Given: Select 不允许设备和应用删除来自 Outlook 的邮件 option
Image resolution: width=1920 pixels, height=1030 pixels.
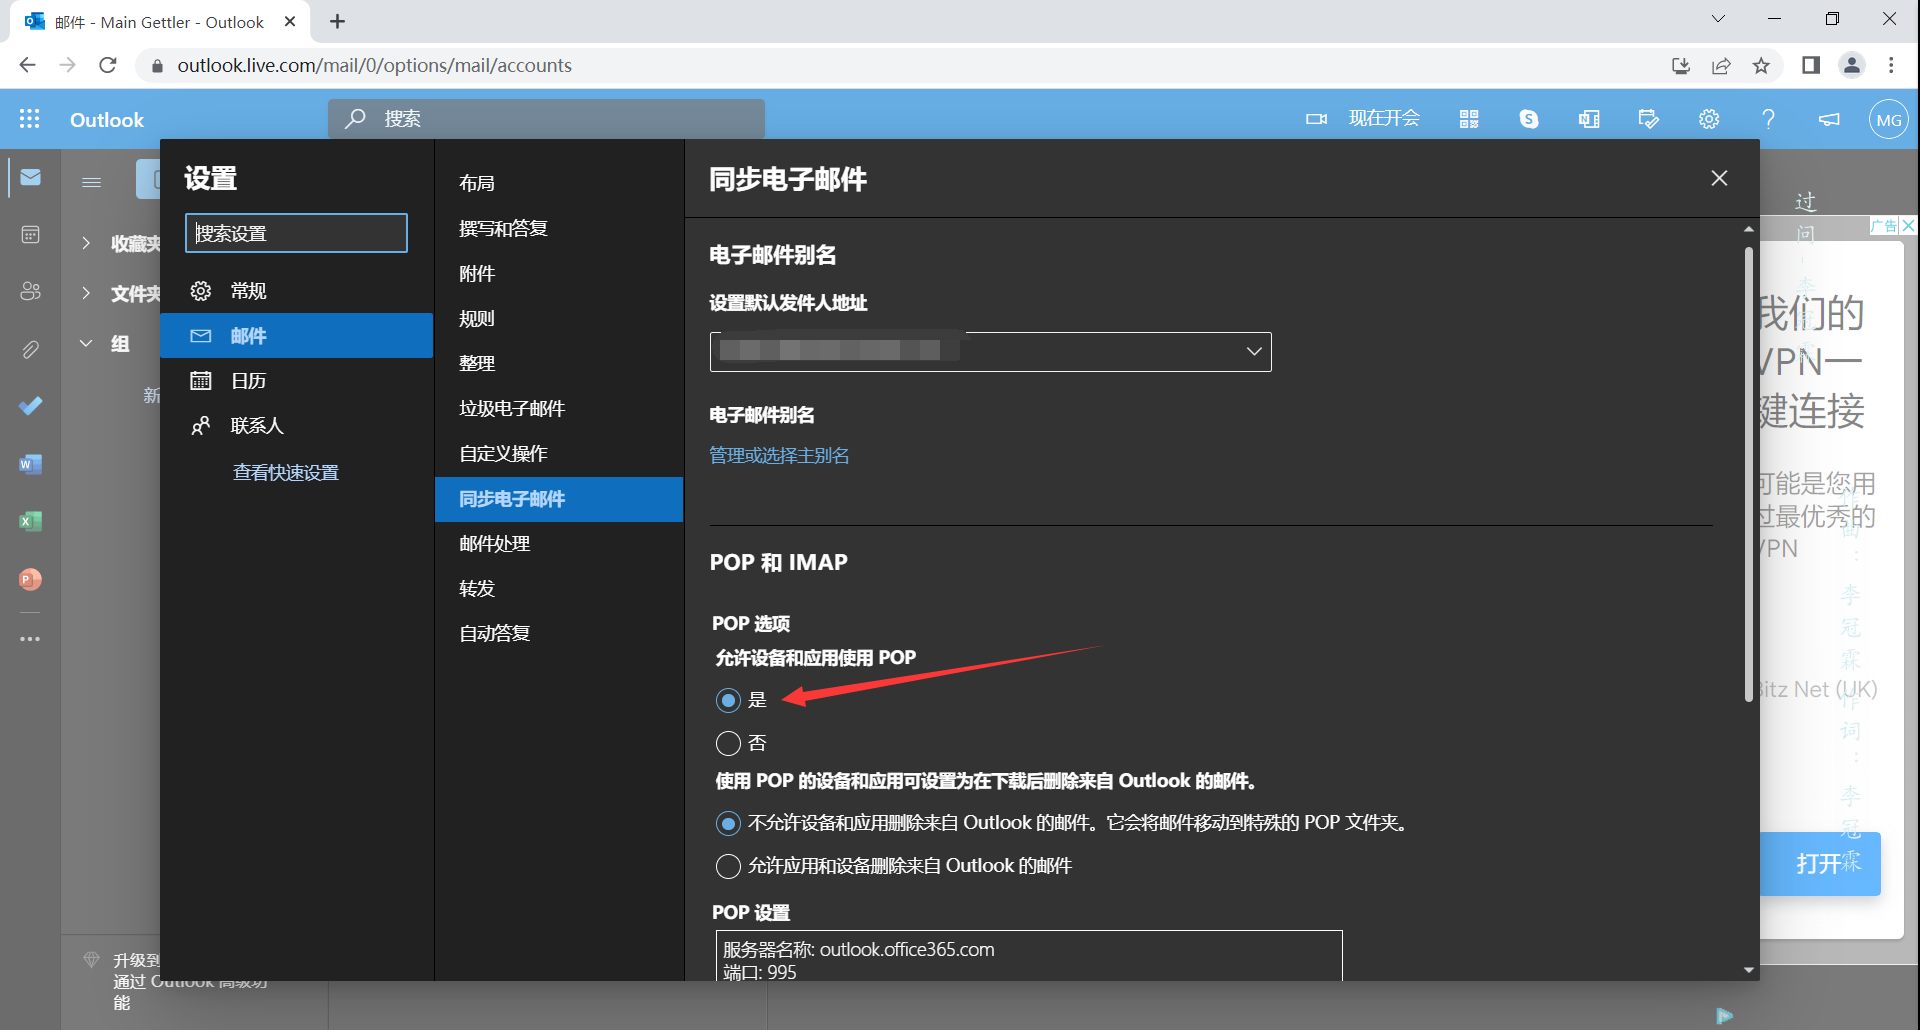Looking at the screenshot, I should (728, 823).
